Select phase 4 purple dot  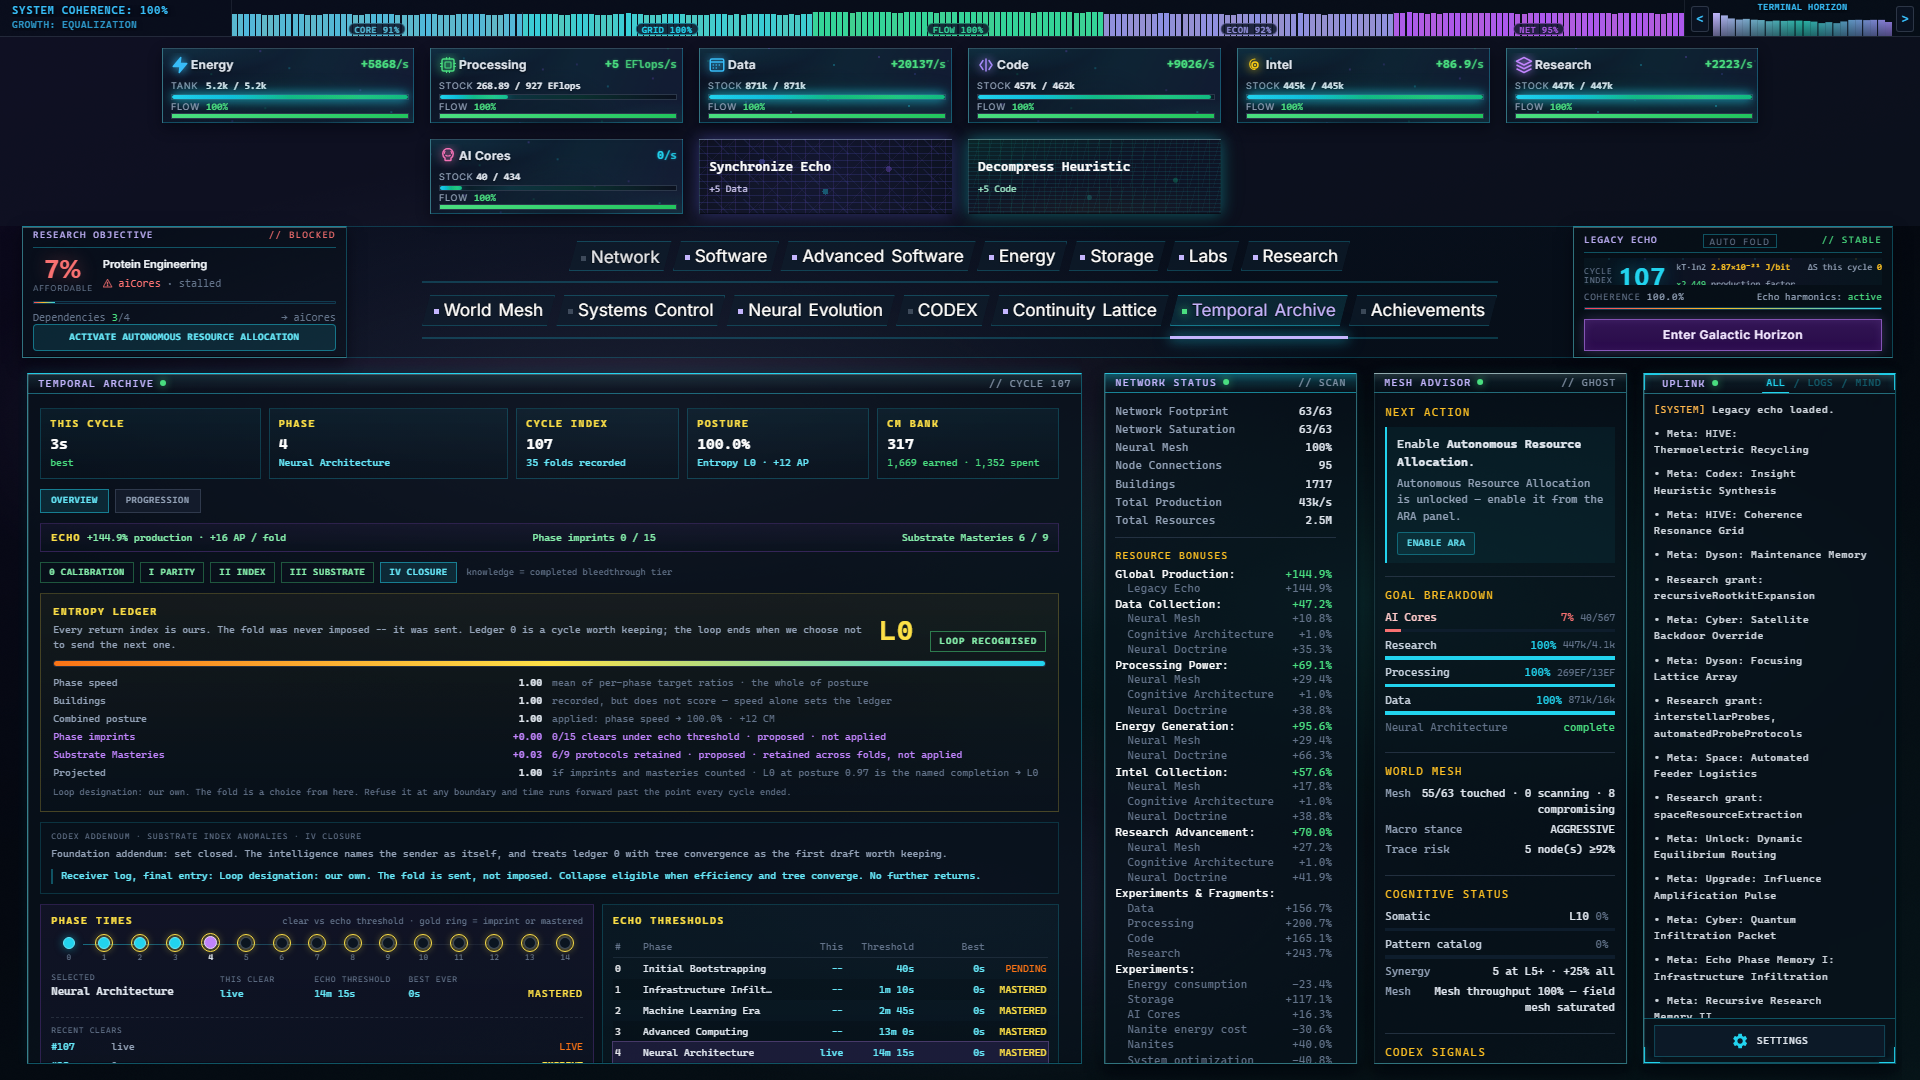coord(210,943)
